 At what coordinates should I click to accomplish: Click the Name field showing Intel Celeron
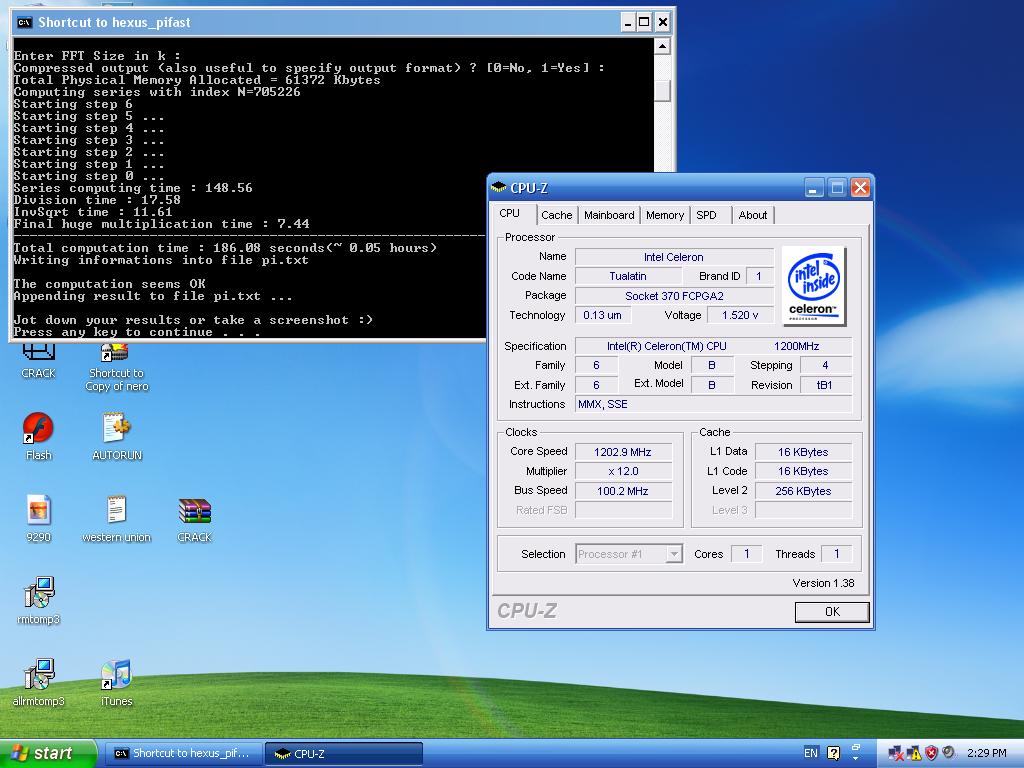pos(674,257)
